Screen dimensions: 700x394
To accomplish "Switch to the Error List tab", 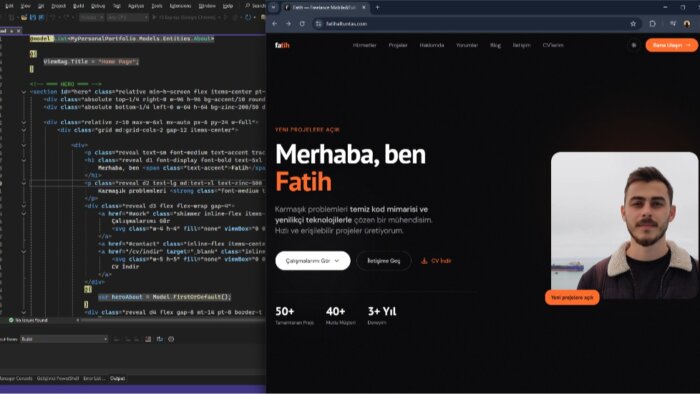I will pos(94,378).
